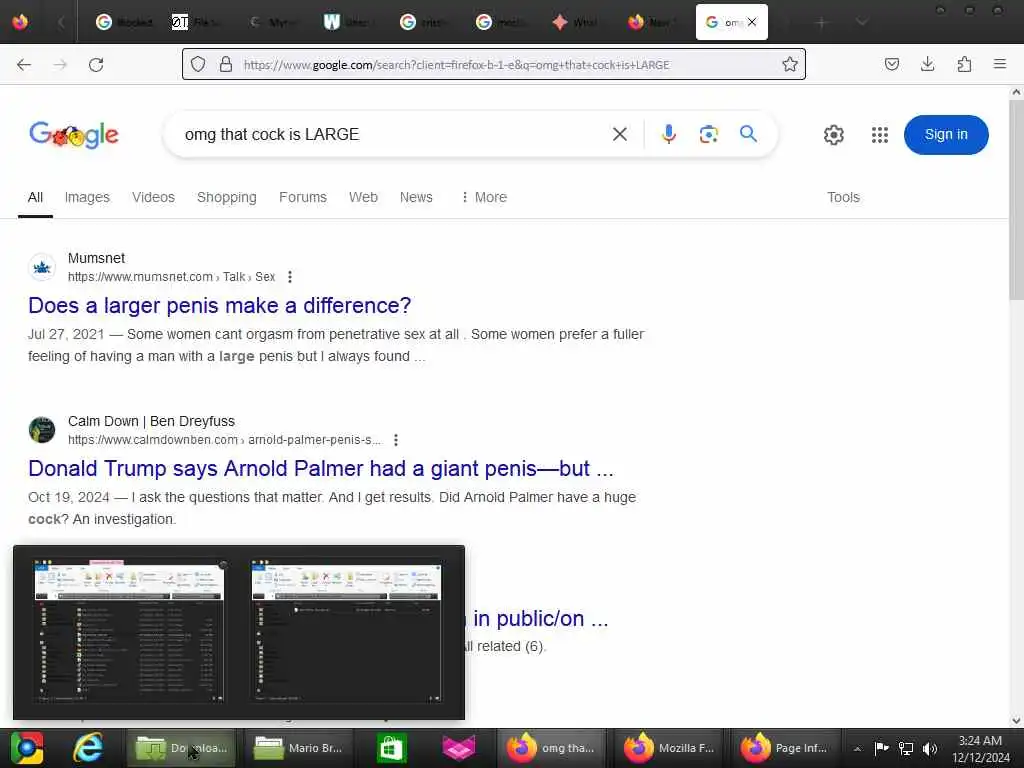1024x768 pixels.
Task: Switch to Downloads folder taskbar button
Action: click(x=182, y=748)
